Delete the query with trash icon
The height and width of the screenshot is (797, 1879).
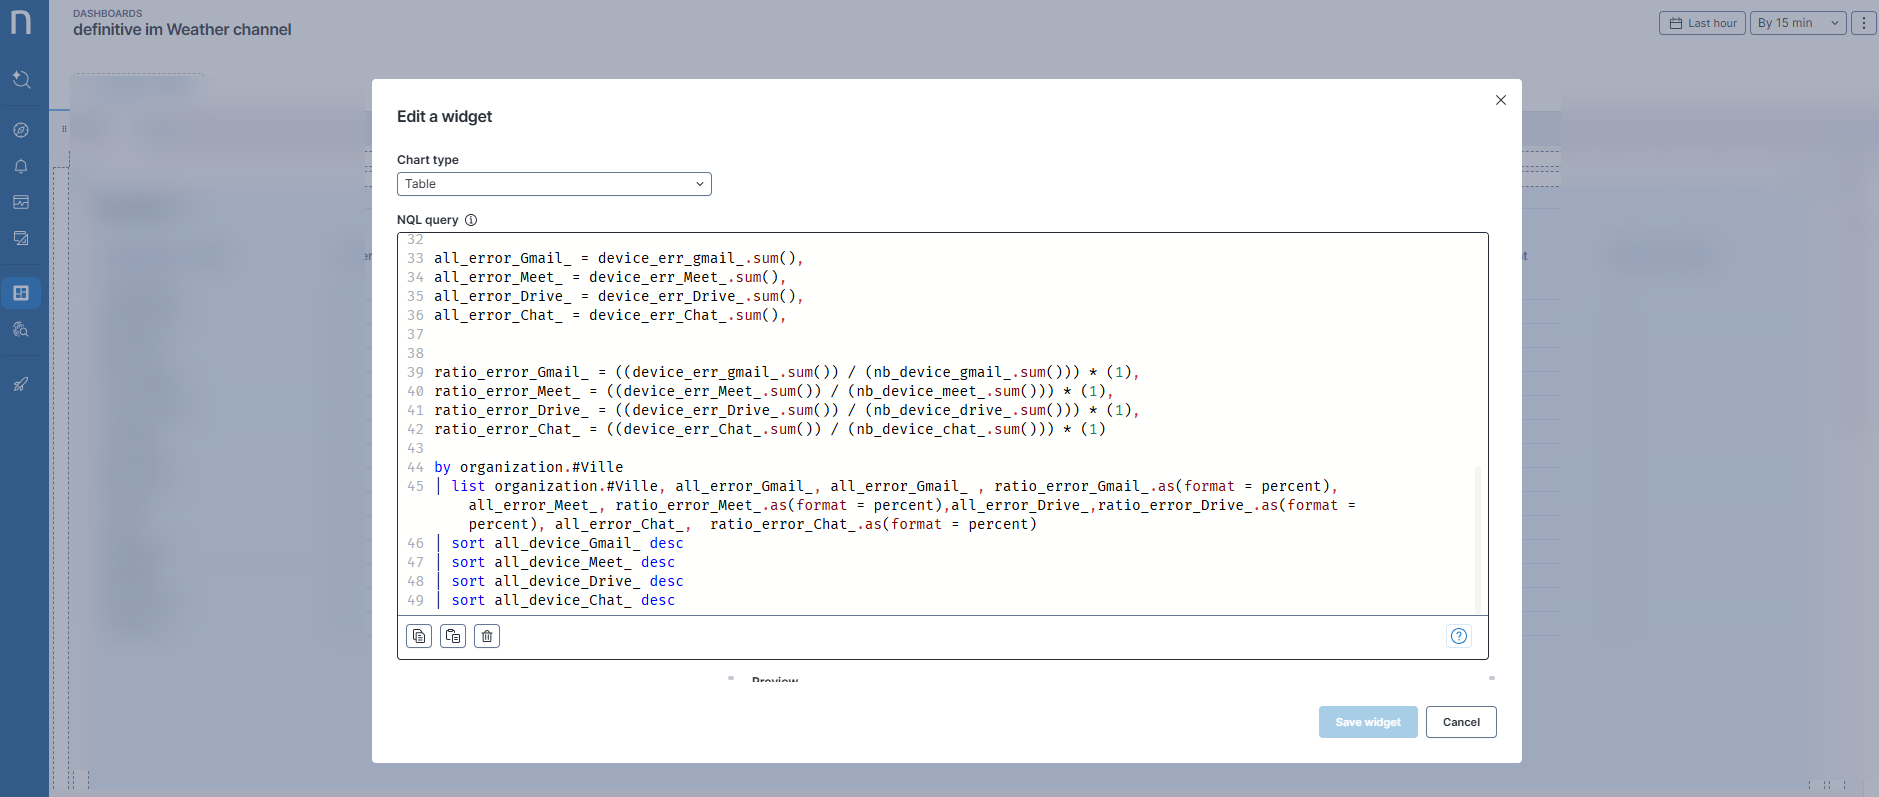[x=487, y=636]
